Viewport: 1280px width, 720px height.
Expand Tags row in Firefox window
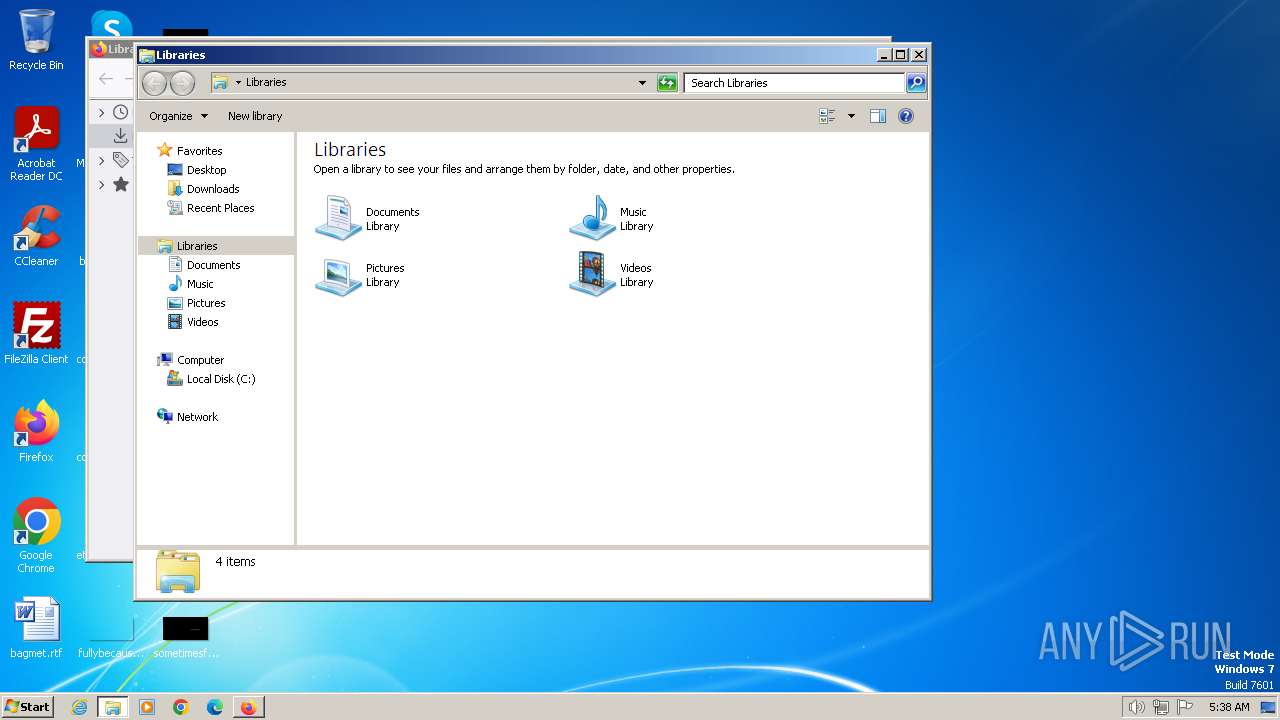pos(101,160)
